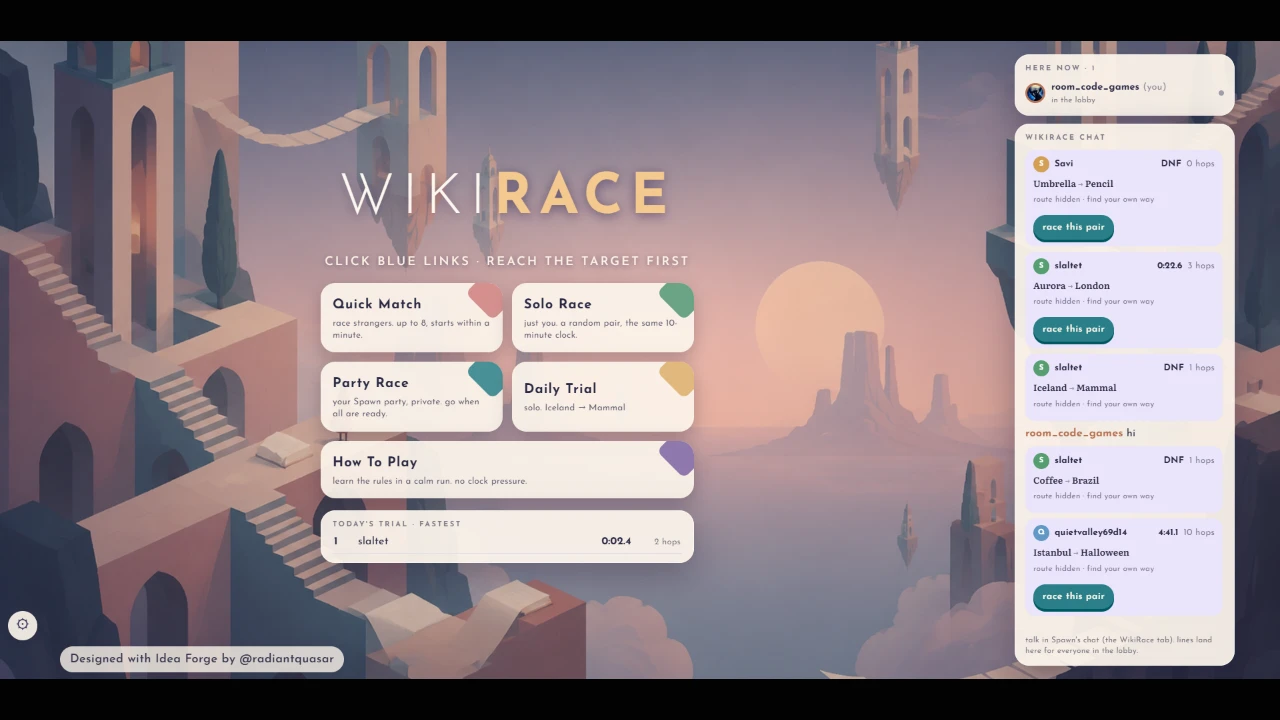The width and height of the screenshot is (1280, 720).
Task: Click the 0:22.6 time on slaltet's entry
Action: pyautogui.click(x=1169, y=266)
